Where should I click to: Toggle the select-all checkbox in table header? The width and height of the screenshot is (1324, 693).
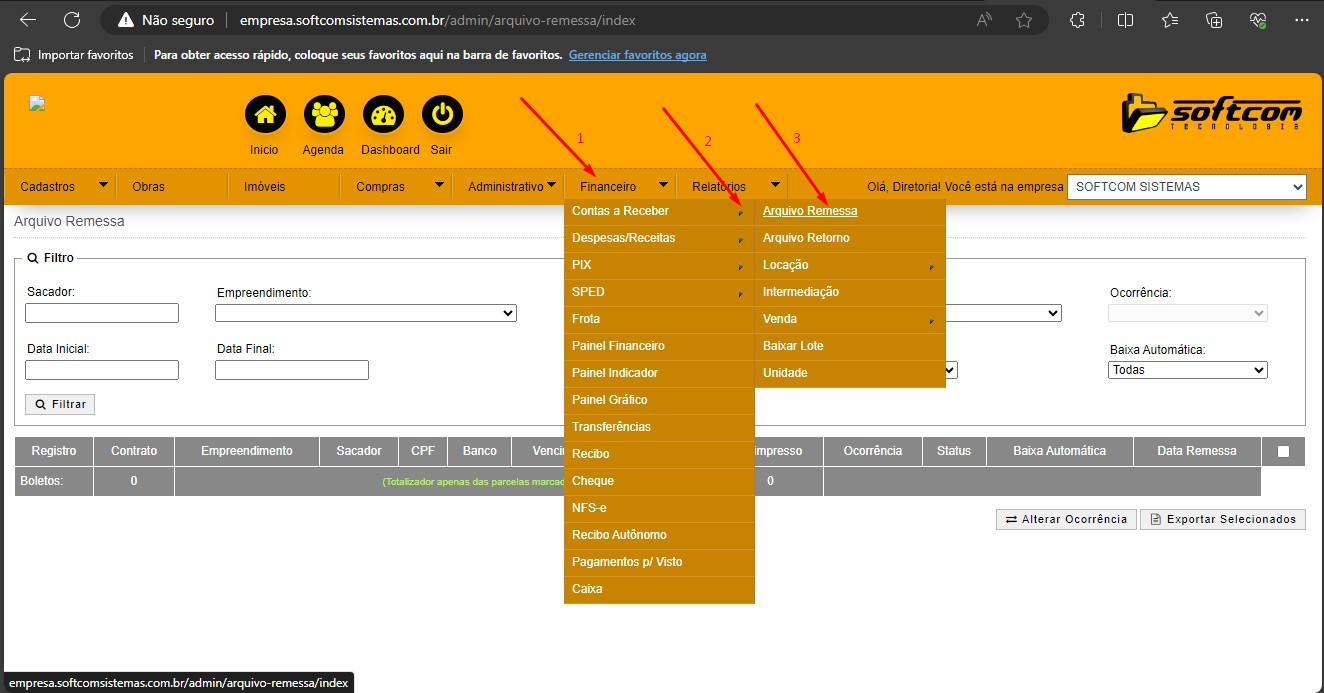click(1283, 452)
